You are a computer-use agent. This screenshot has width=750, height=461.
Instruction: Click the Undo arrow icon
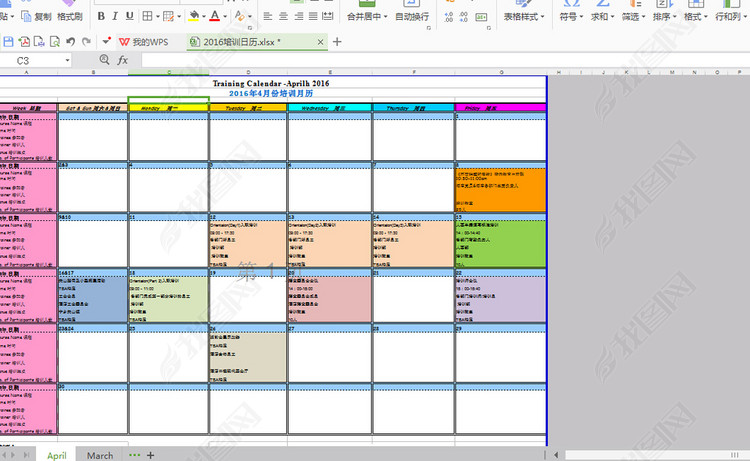tap(70, 42)
